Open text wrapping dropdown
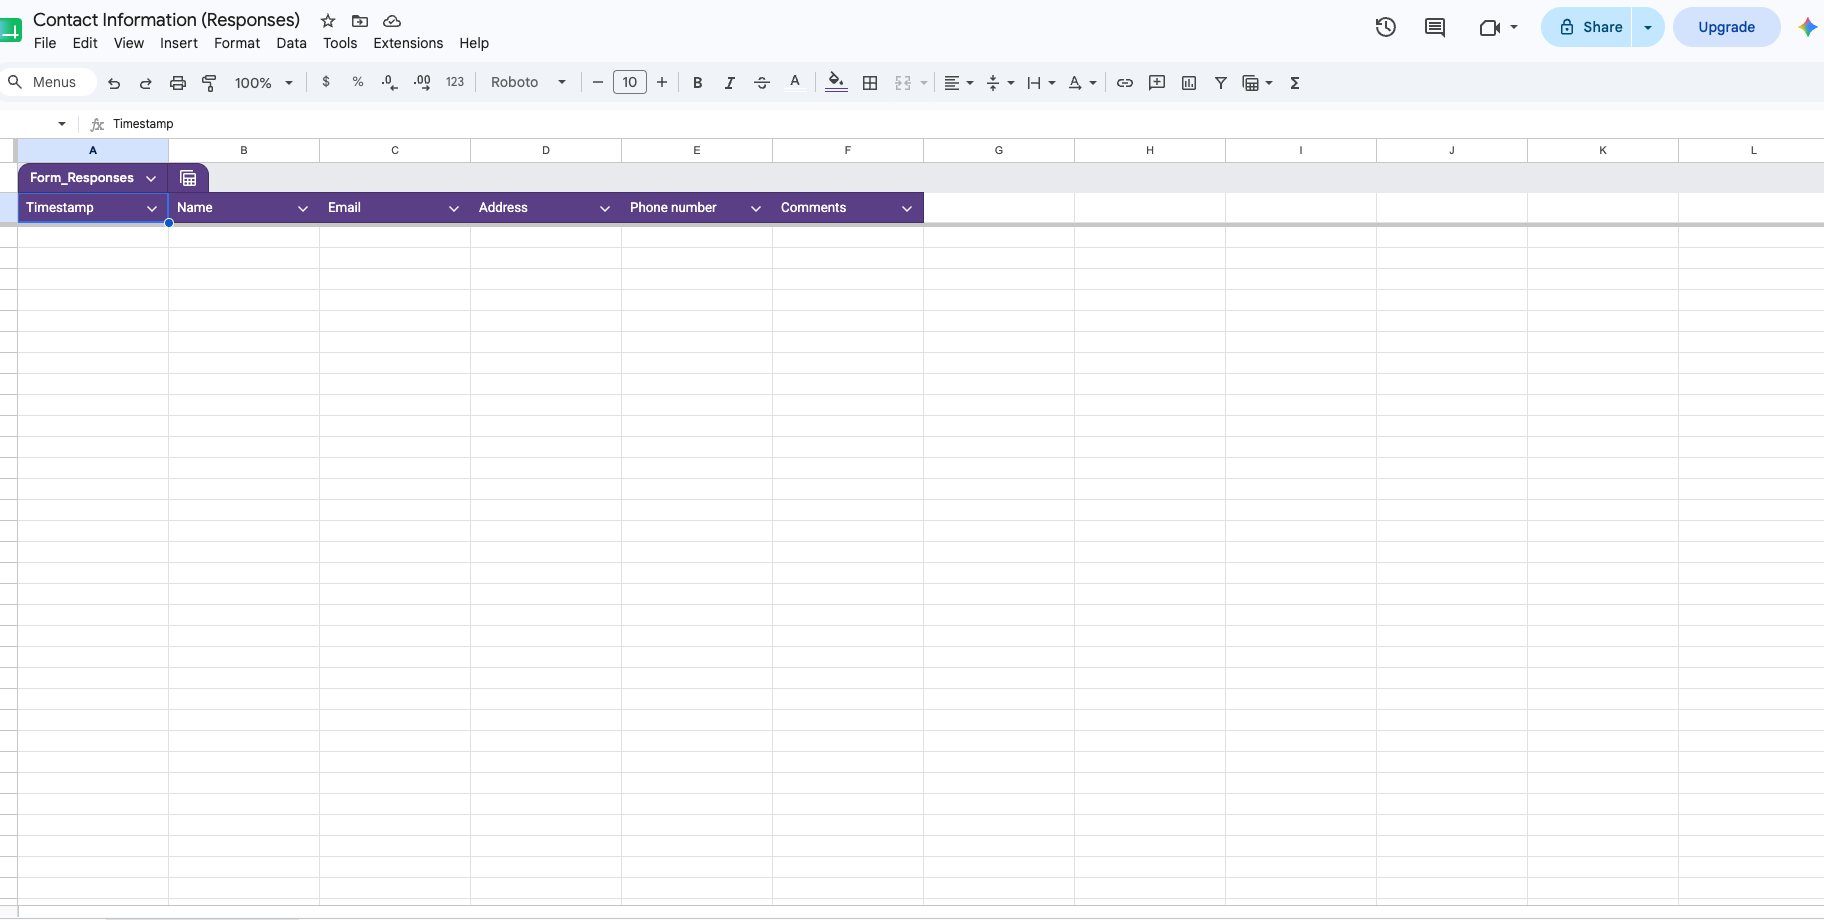 [x=1041, y=83]
